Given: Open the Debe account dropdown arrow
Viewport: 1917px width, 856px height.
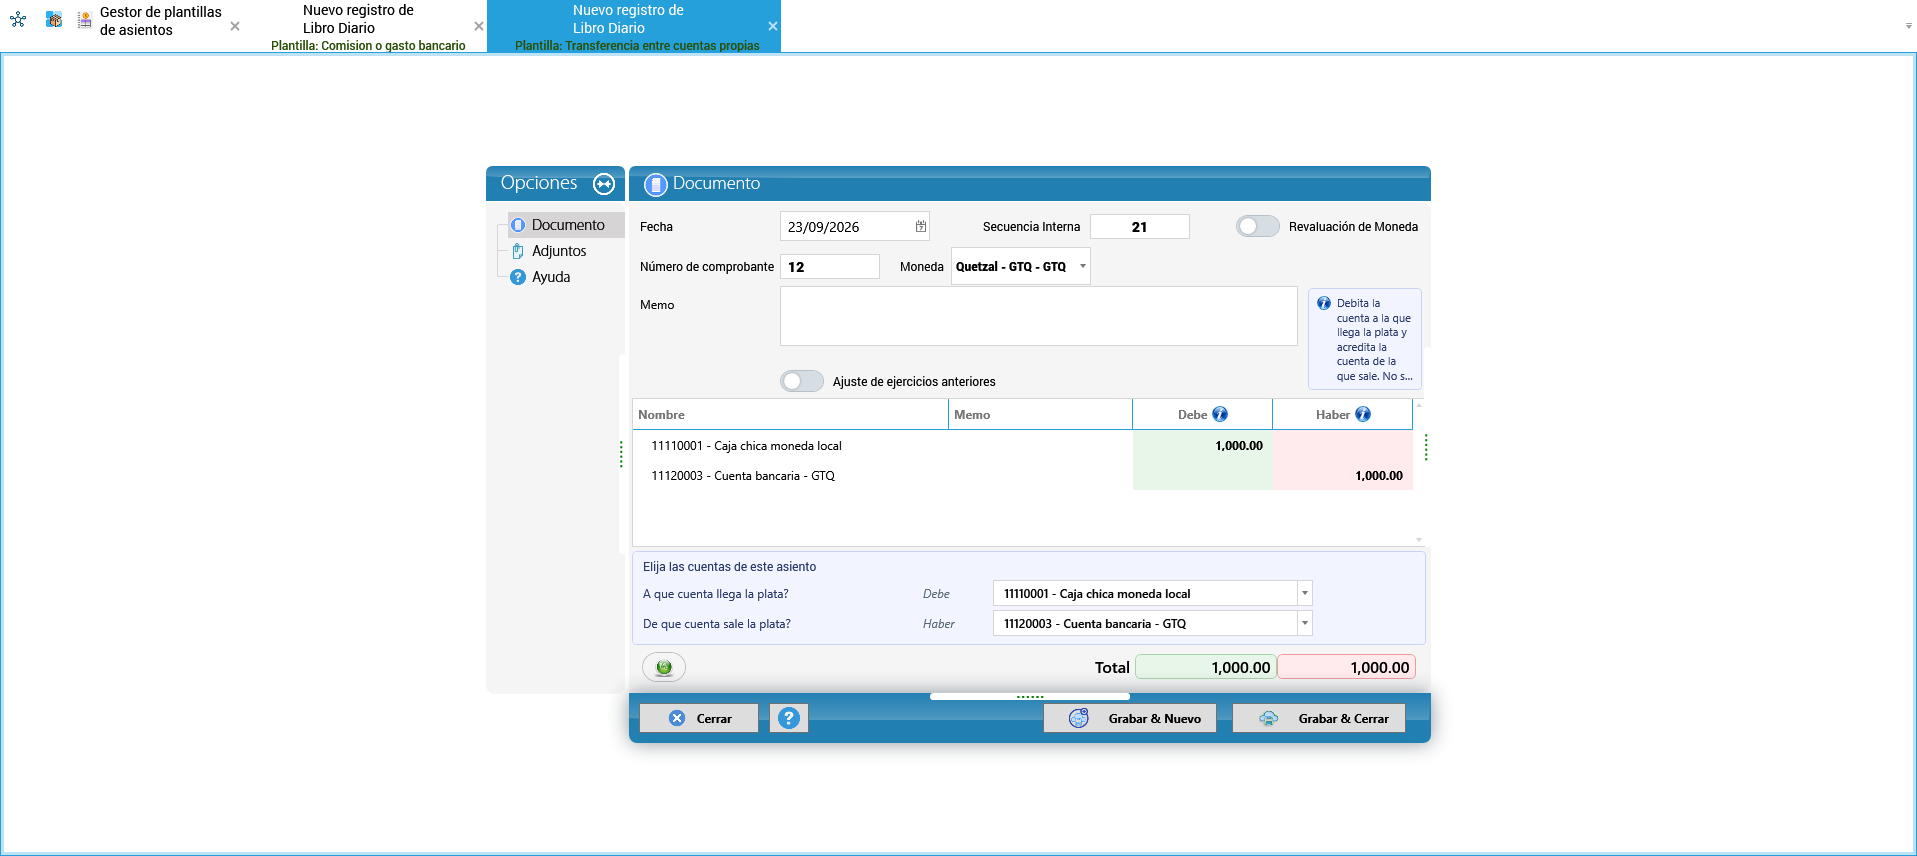Looking at the screenshot, I should (x=1304, y=593).
